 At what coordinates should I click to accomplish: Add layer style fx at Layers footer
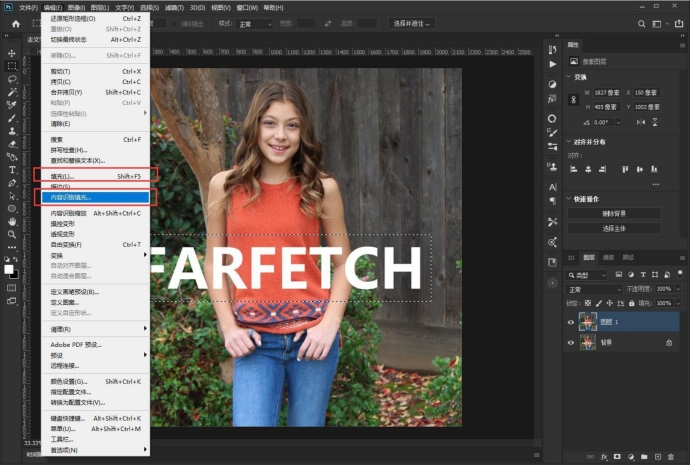(604, 457)
